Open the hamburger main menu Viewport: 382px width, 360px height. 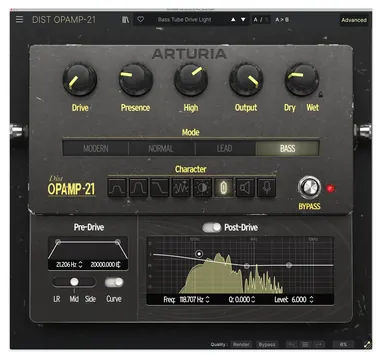click(x=19, y=19)
